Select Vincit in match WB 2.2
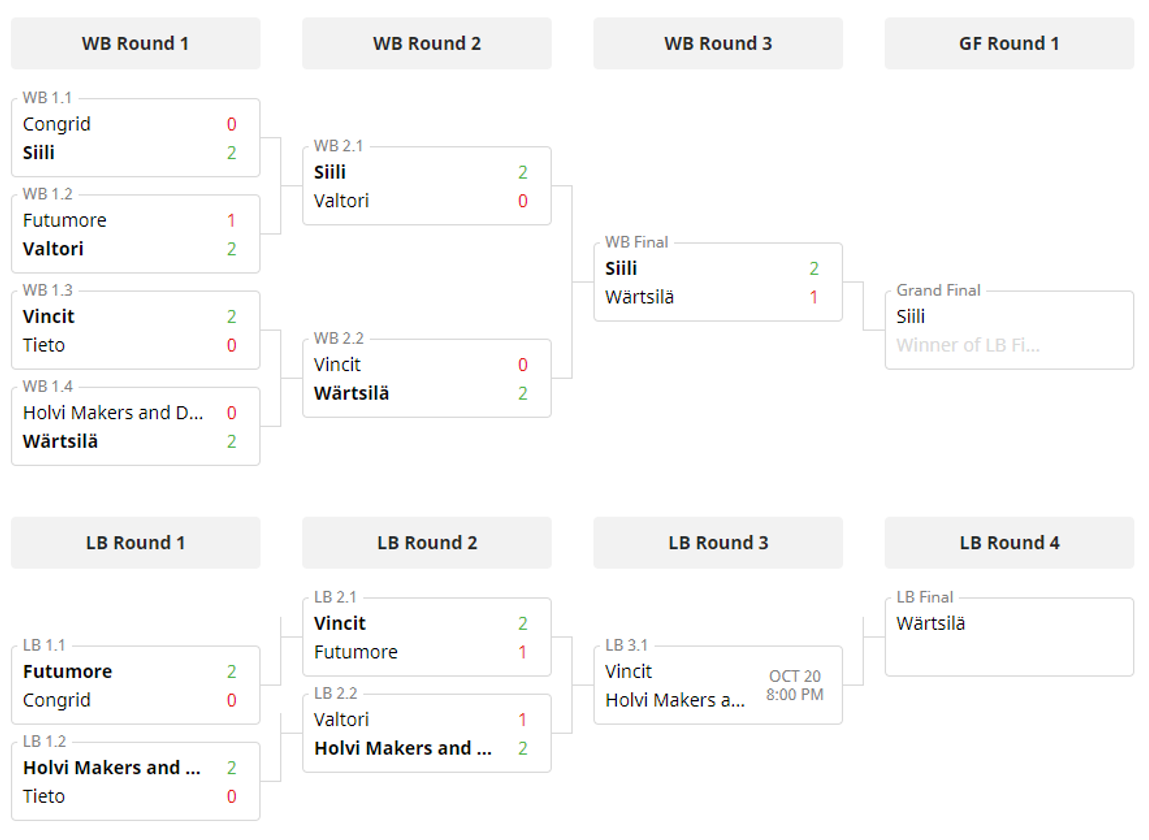This screenshot has height=840, width=1149. [x=337, y=365]
